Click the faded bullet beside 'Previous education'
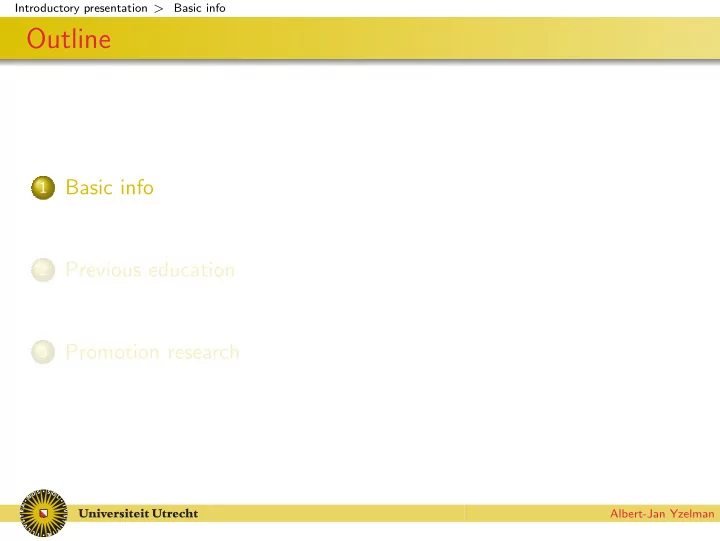 point(43,270)
